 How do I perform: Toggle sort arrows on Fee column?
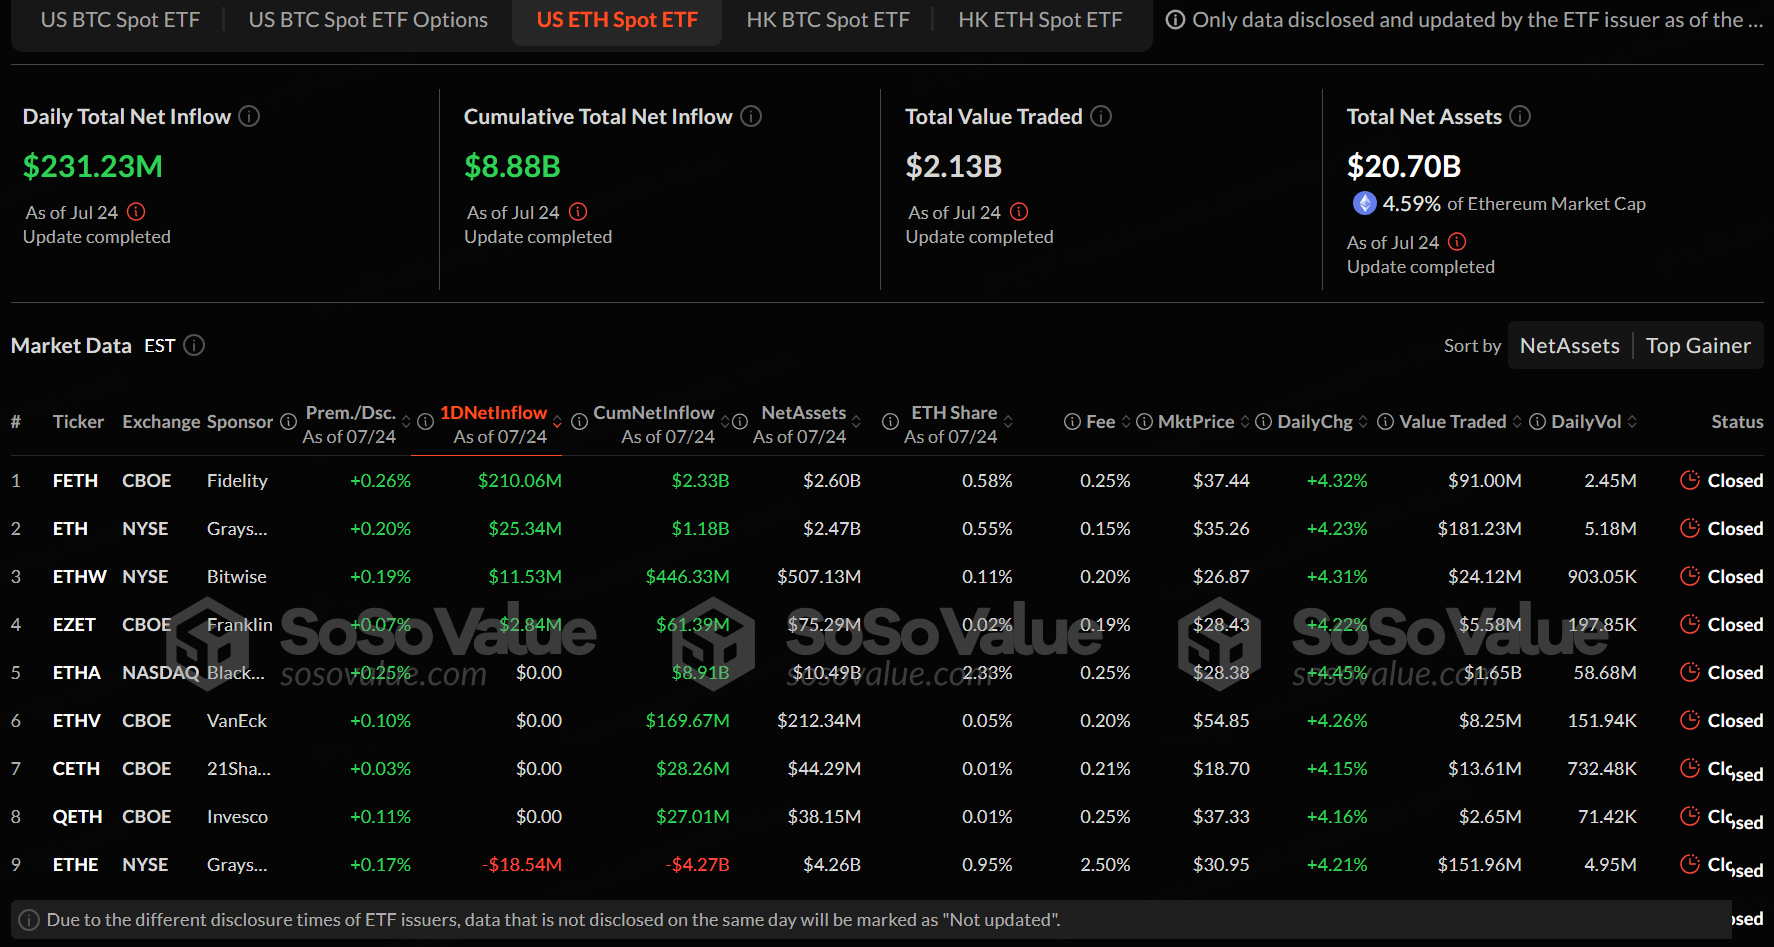1126,422
